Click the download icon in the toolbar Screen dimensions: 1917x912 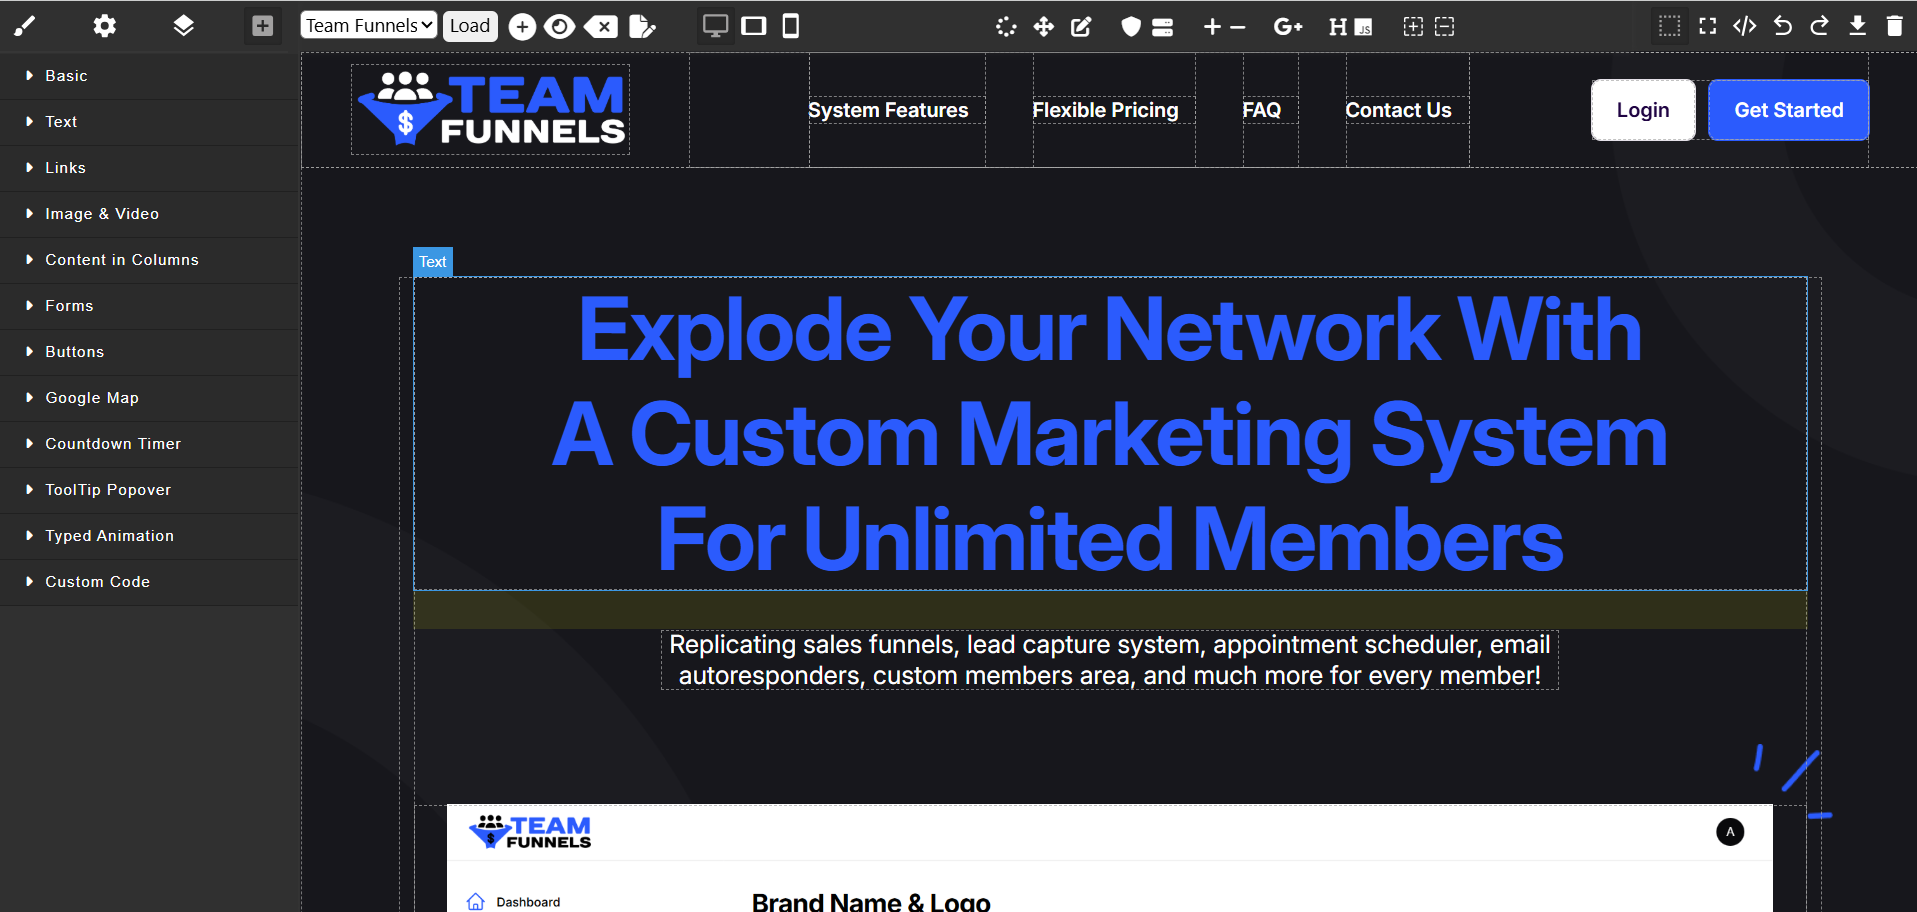pos(1857,26)
